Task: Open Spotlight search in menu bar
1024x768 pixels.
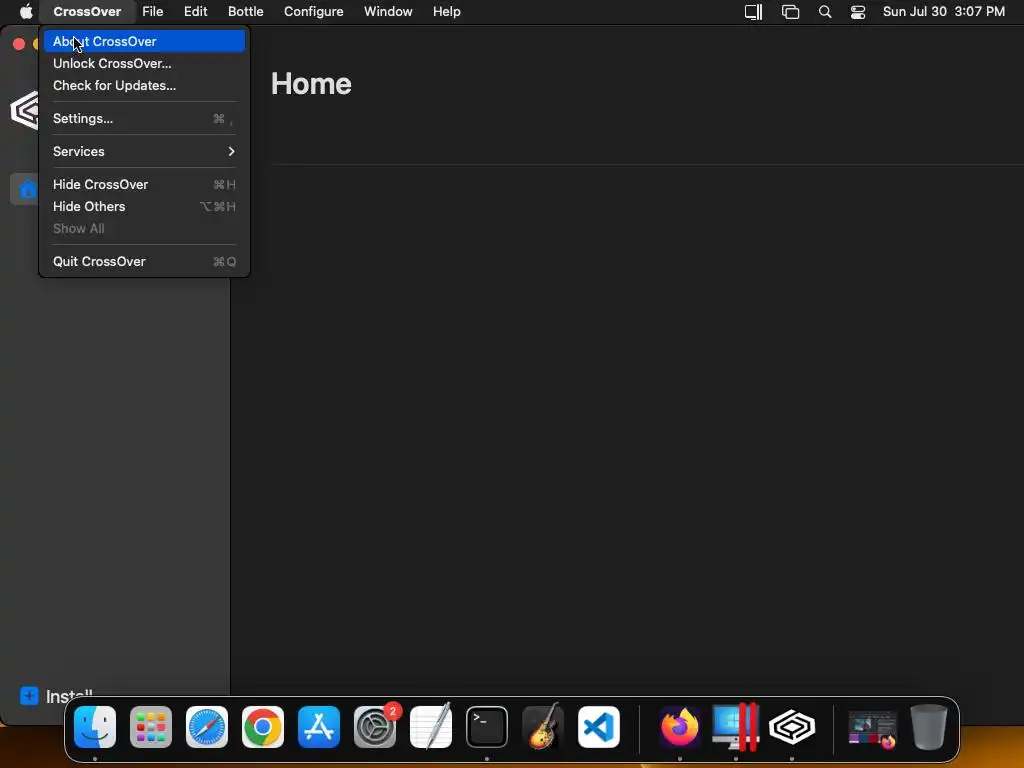Action: click(x=825, y=12)
